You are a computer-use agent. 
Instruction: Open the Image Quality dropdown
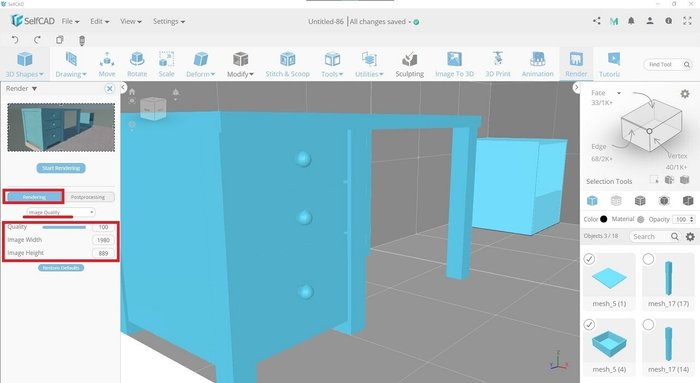(x=61, y=212)
